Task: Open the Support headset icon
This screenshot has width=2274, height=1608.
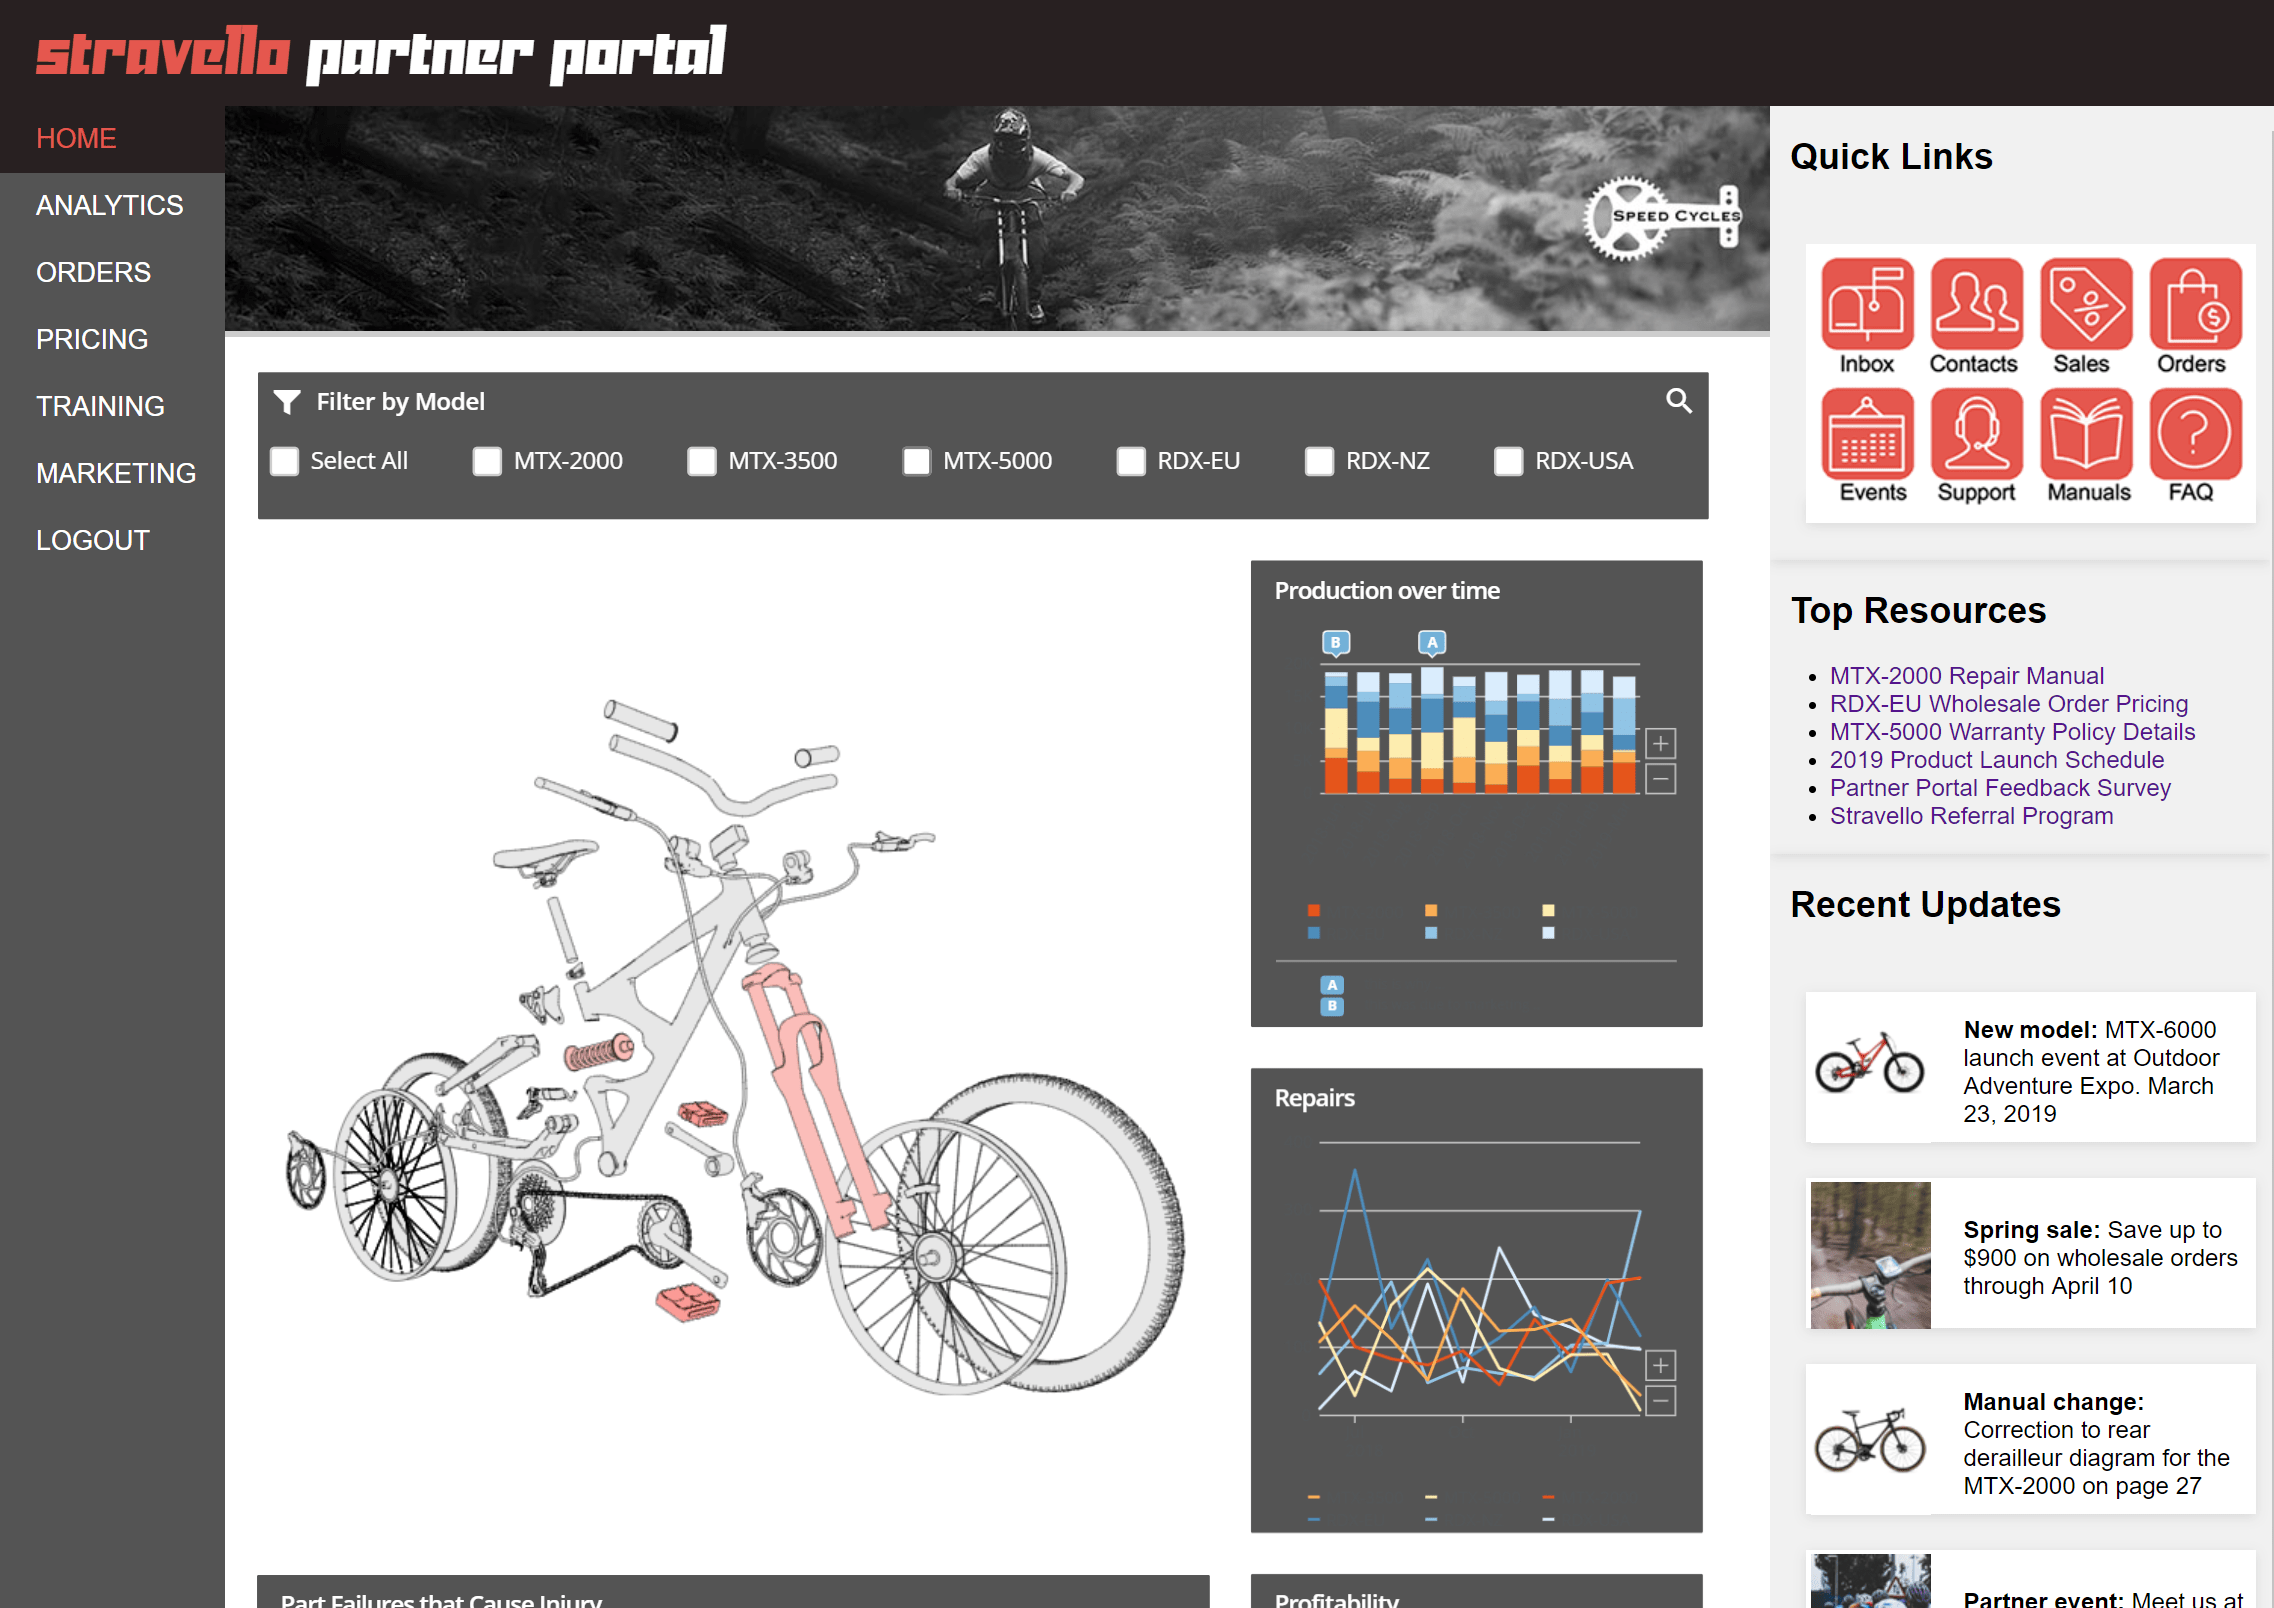Action: [x=1976, y=434]
